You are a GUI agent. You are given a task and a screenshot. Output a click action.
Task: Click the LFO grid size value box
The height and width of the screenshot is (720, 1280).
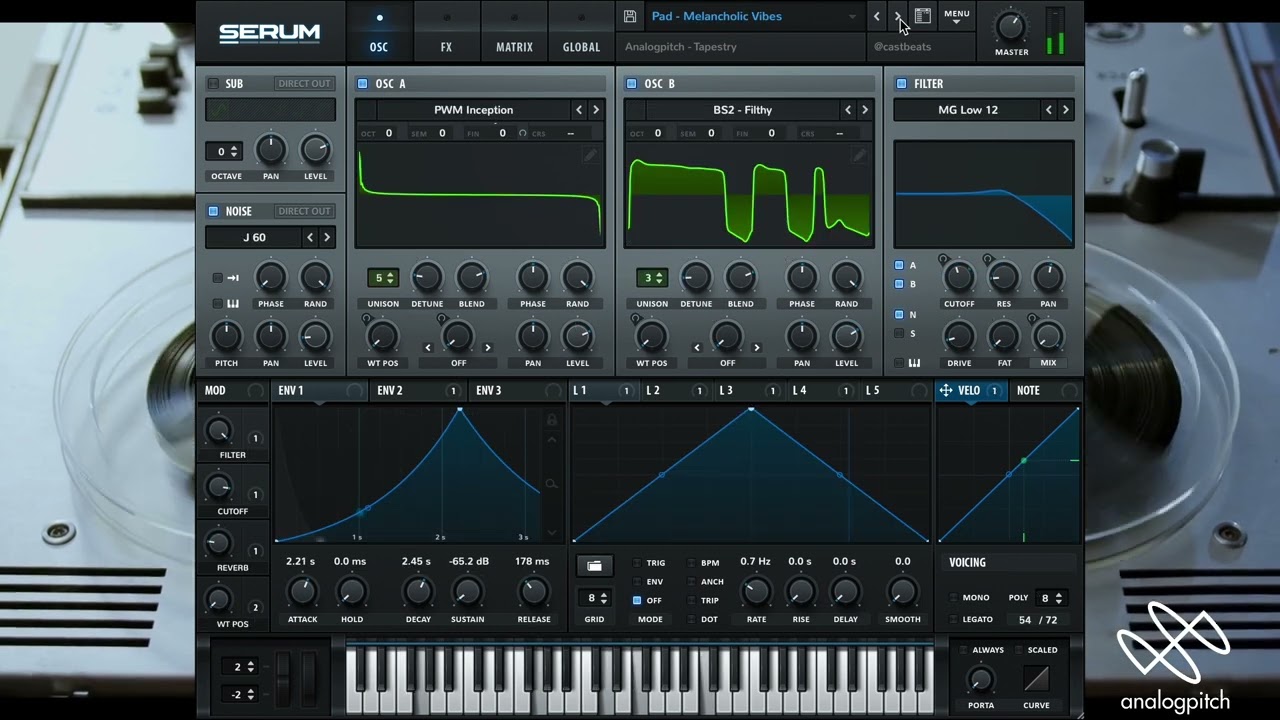click(x=594, y=598)
